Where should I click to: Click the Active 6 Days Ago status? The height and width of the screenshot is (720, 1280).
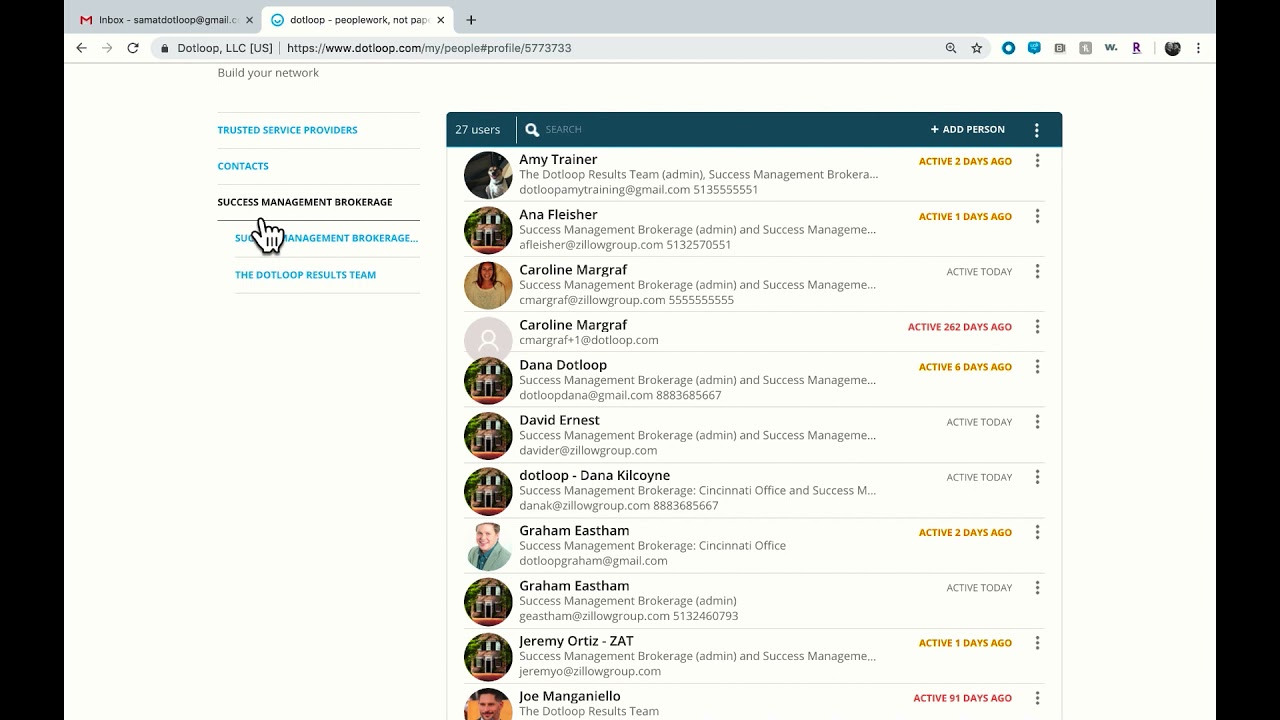click(965, 367)
